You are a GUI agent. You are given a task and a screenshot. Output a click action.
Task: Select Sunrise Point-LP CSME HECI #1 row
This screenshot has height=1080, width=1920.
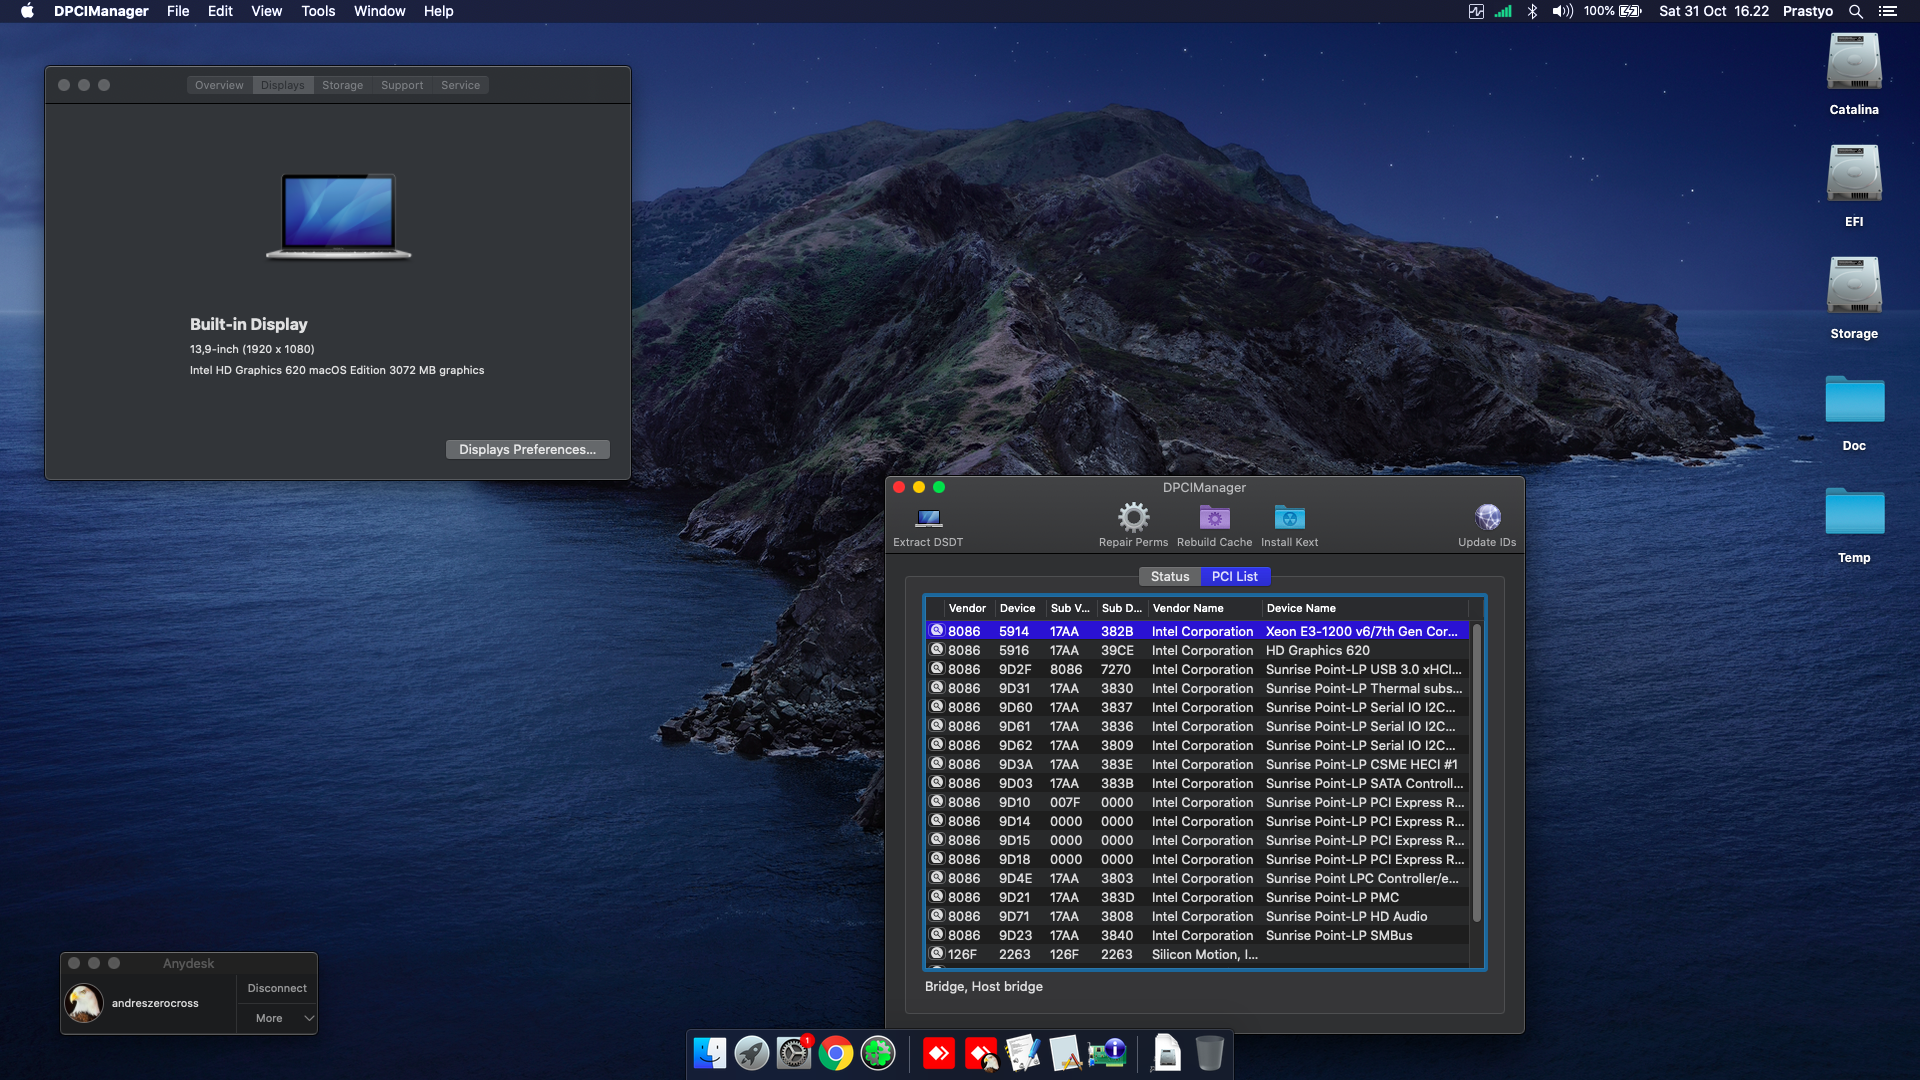tap(1197, 764)
